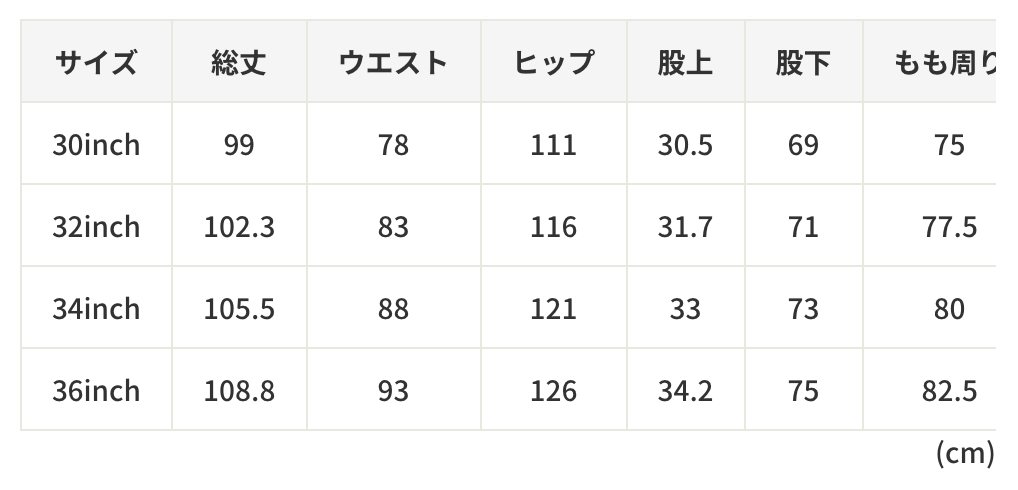Click the 102.3 total length cell
Viewport: 1018px width, 490px height.
click(x=239, y=227)
